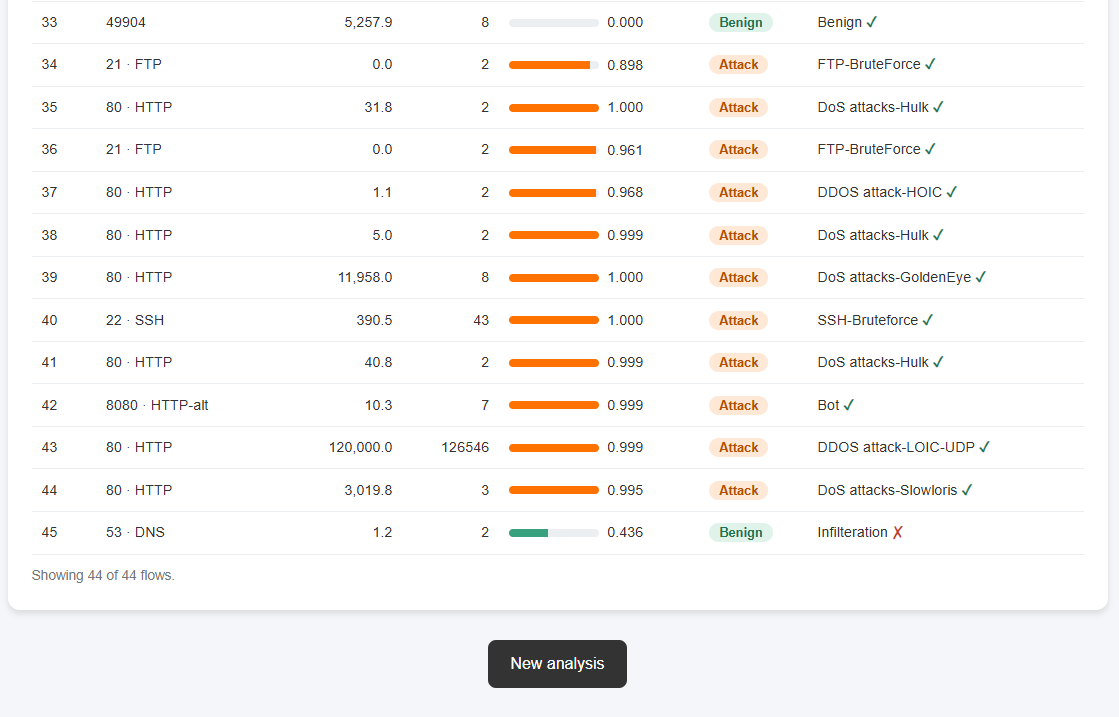Click the check mark after SSH-Bruteforce
The image size is (1119, 717).
click(x=928, y=320)
